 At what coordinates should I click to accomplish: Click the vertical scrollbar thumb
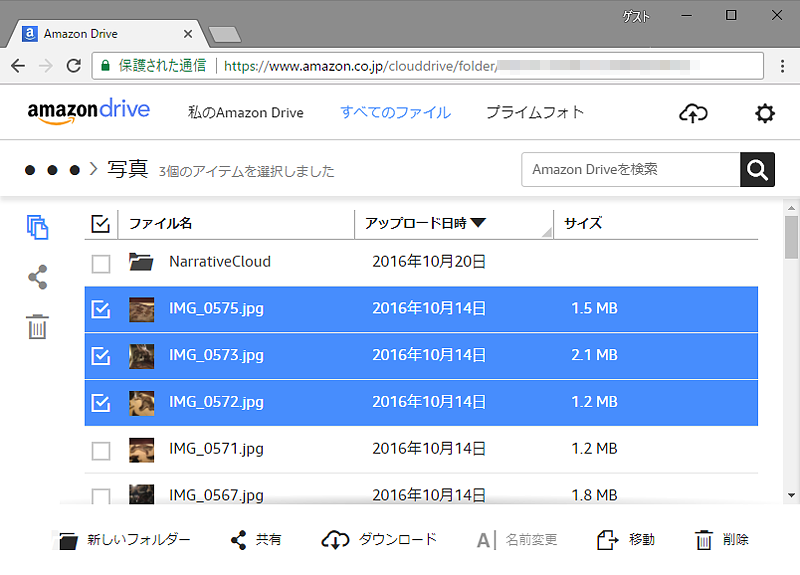791,238
